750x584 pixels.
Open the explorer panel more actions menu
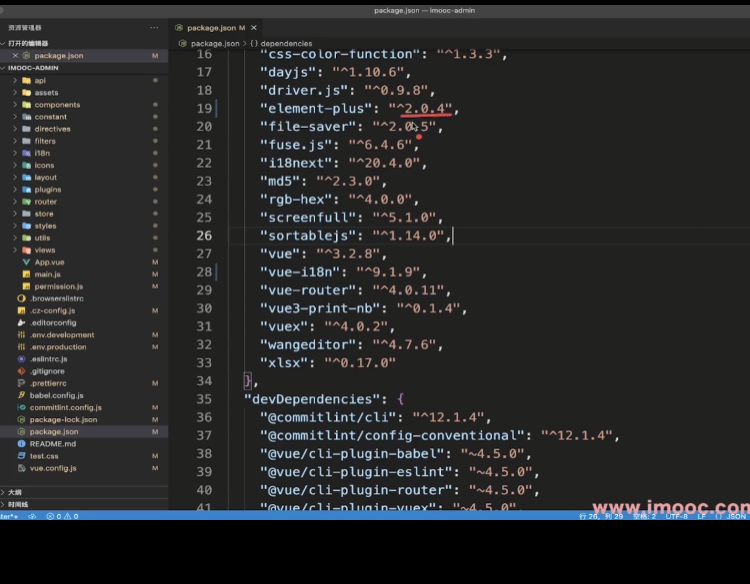pyautogui.click(x=155, y=28)
